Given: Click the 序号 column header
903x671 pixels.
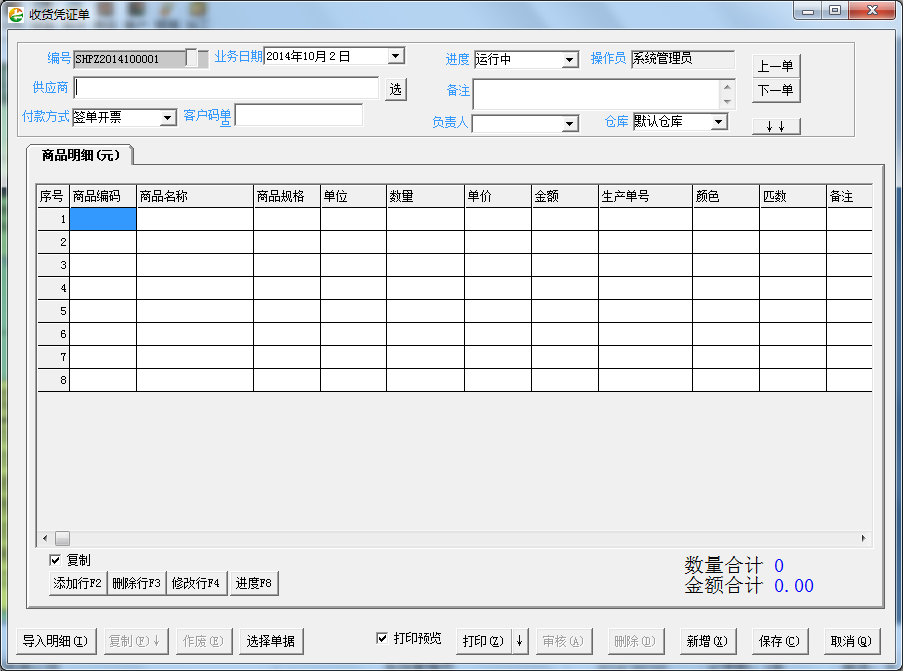Looking at the screenshot, I should click(x=54, y=196).
